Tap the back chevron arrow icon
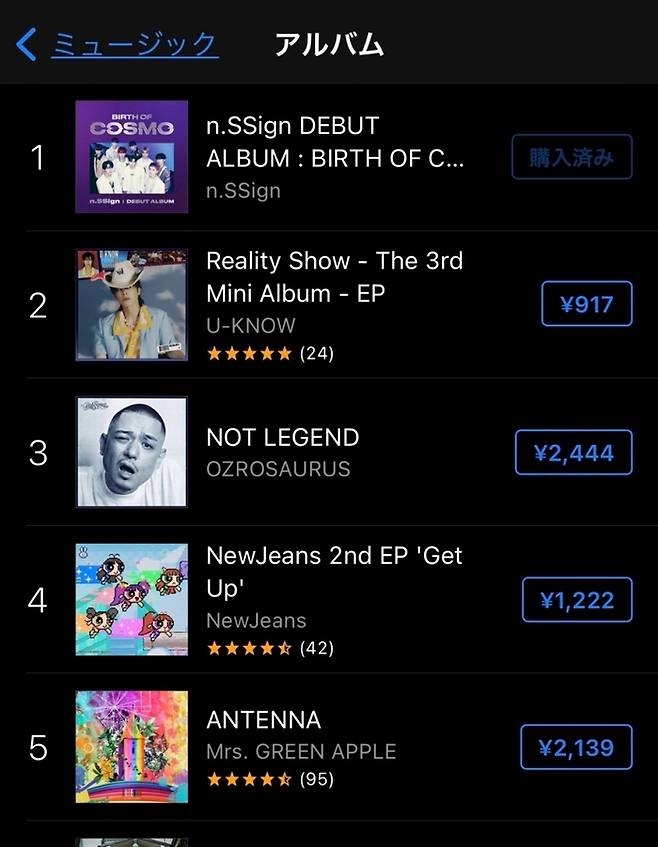 pos(27,44)
